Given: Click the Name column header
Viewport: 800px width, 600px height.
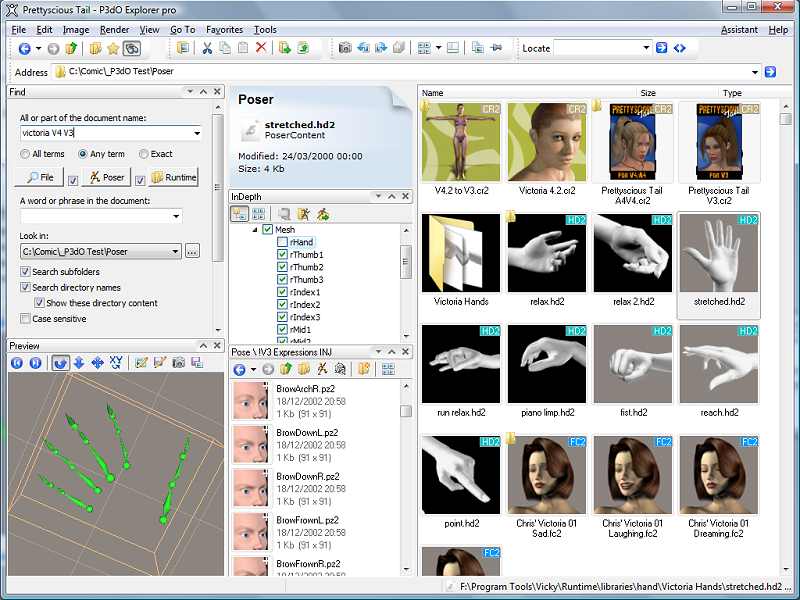Looking at the screenshot, I should 527,92.
